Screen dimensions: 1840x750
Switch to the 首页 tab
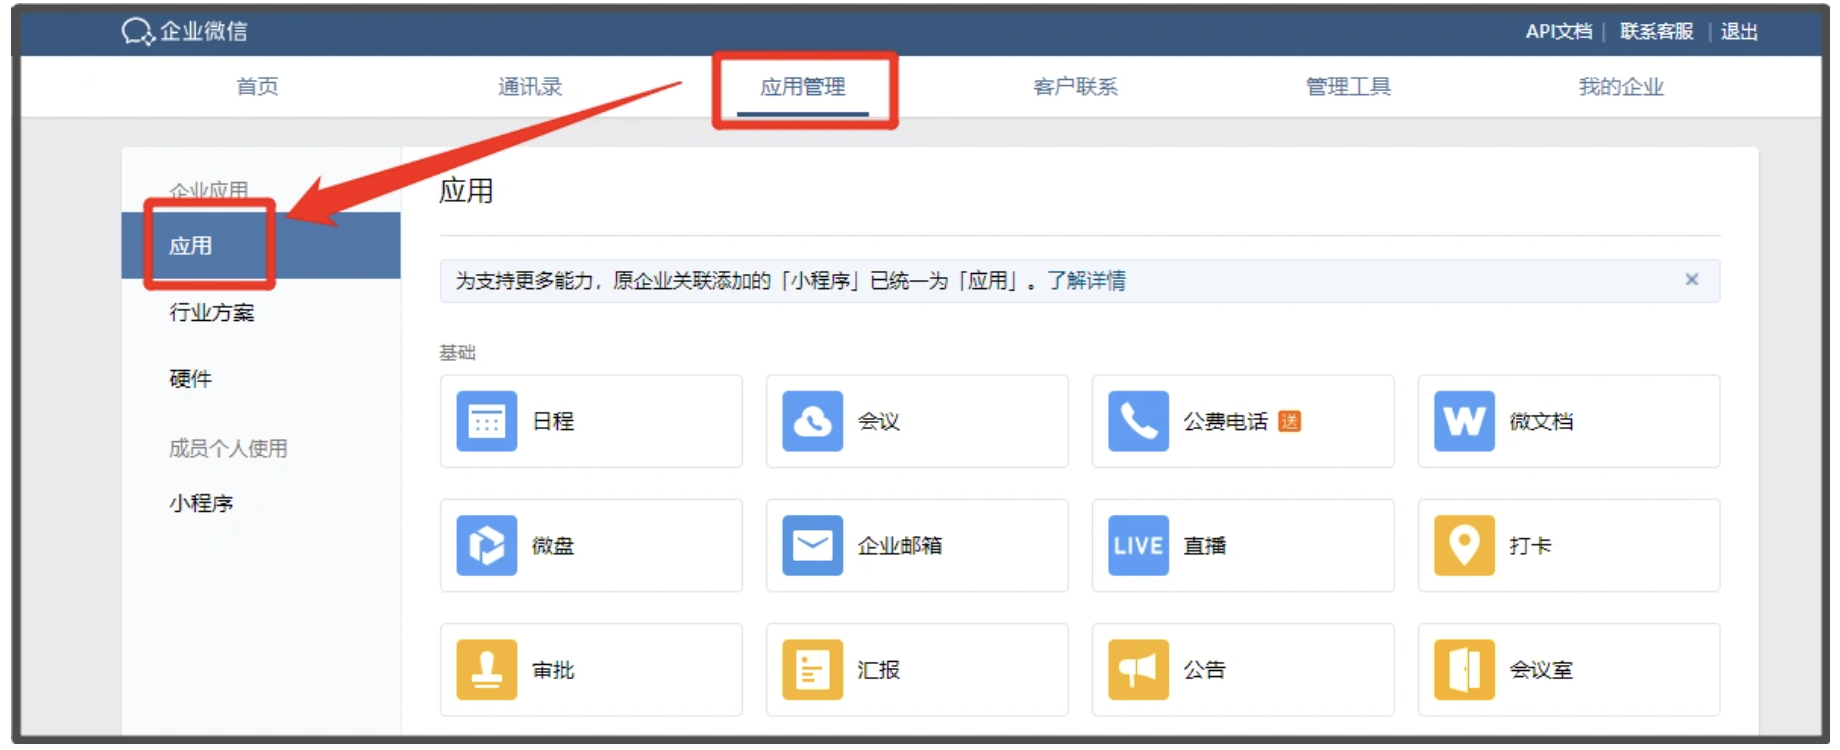click(x=257, y=87)
